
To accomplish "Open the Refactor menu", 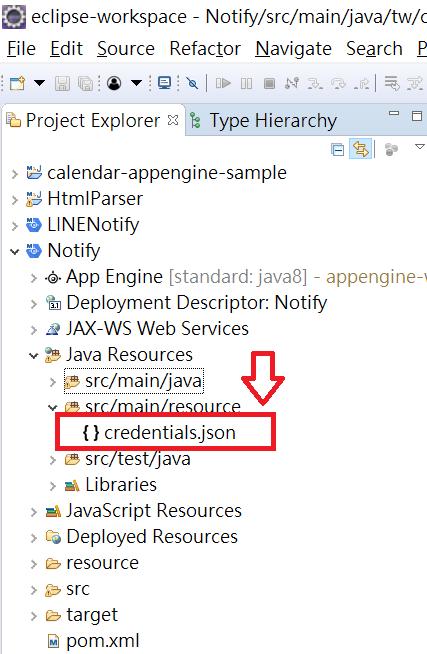I will [x=205, y=49].
